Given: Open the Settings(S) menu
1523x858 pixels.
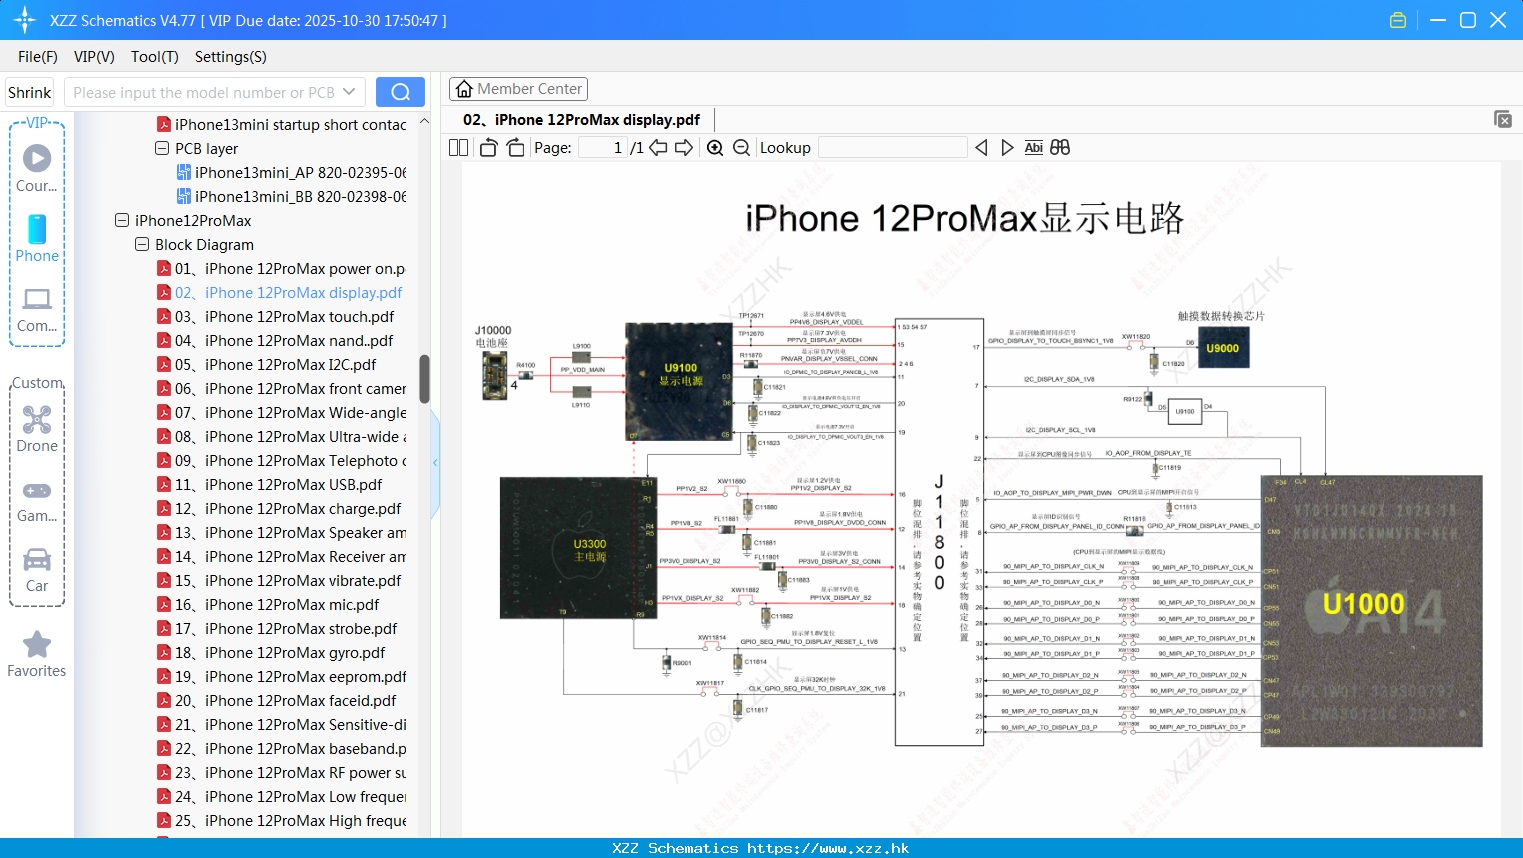Looking at the screenshot, I should [231, 57].
